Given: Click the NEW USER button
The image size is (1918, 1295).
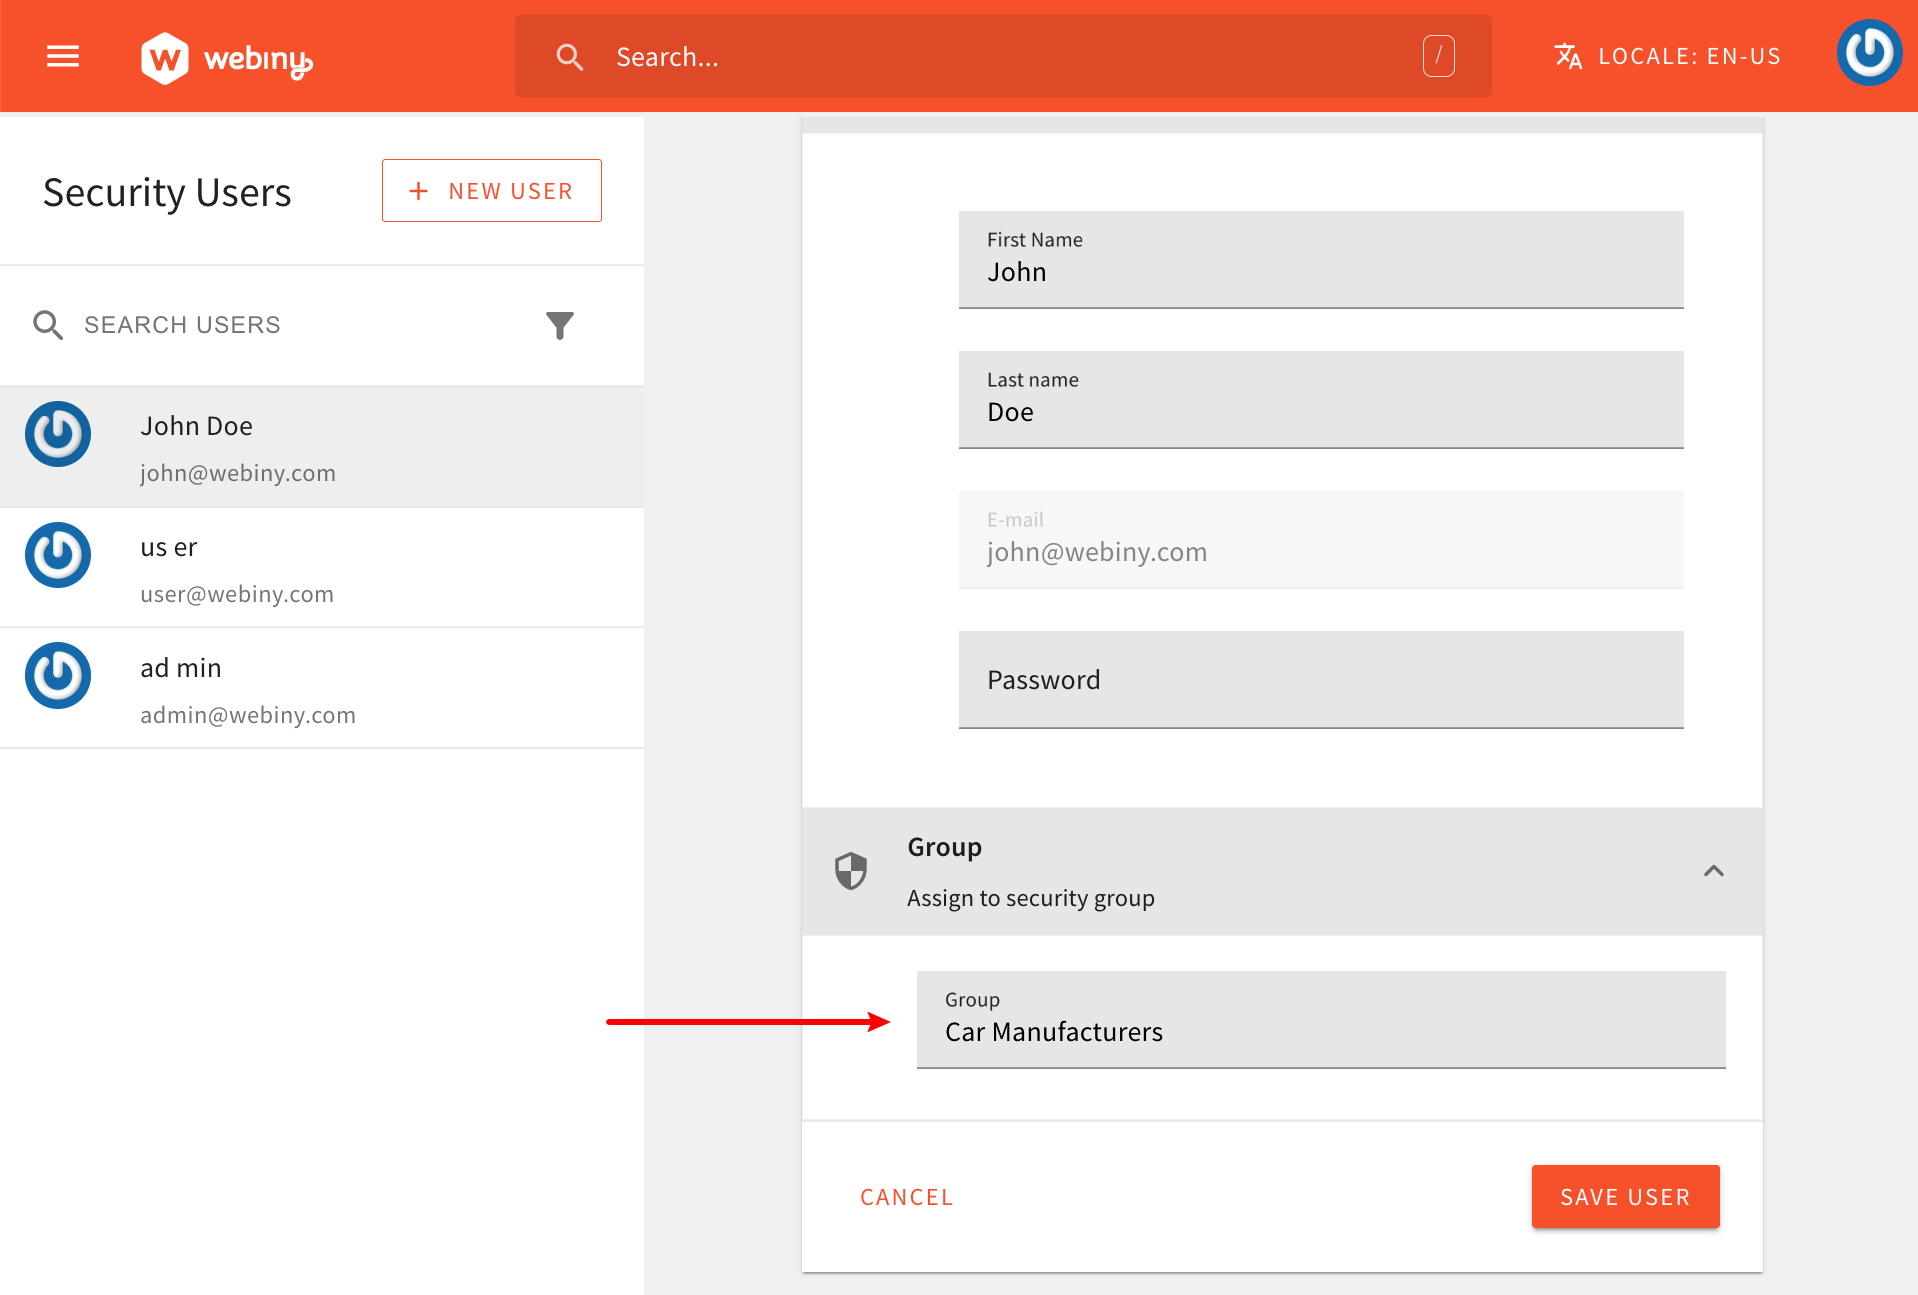Looking at the screenshot, I should click(491, 190).
